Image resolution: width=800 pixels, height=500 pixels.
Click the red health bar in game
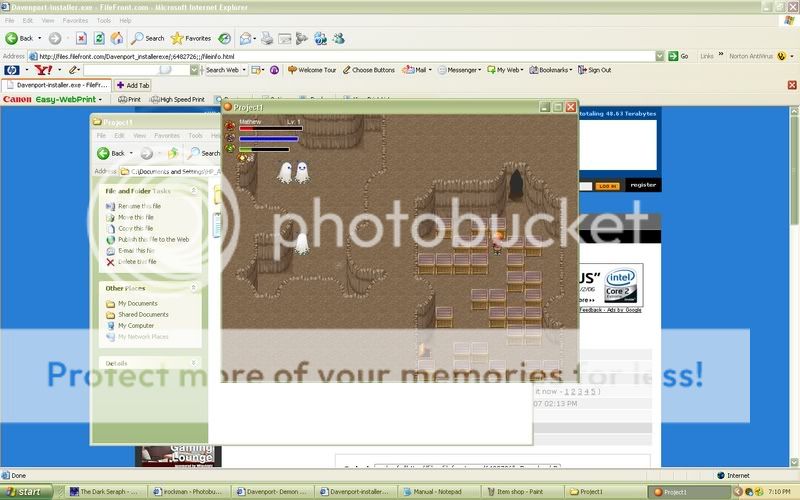[x=270, y=129]
